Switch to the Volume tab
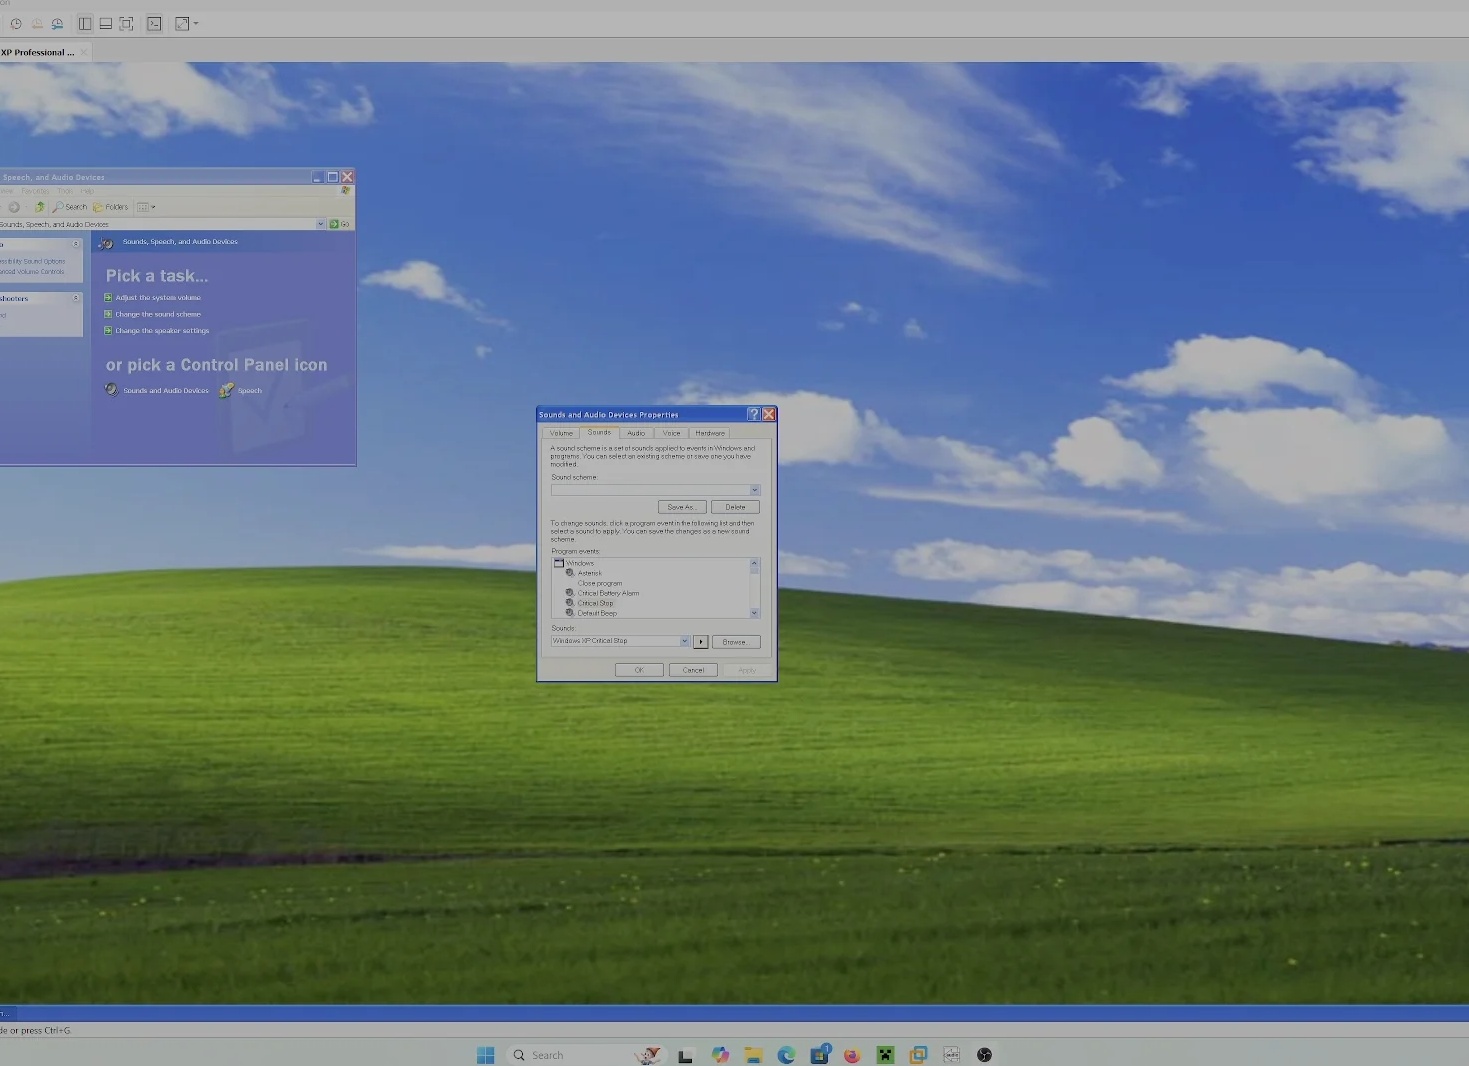 pyautogui.click(x=561, y=433)
